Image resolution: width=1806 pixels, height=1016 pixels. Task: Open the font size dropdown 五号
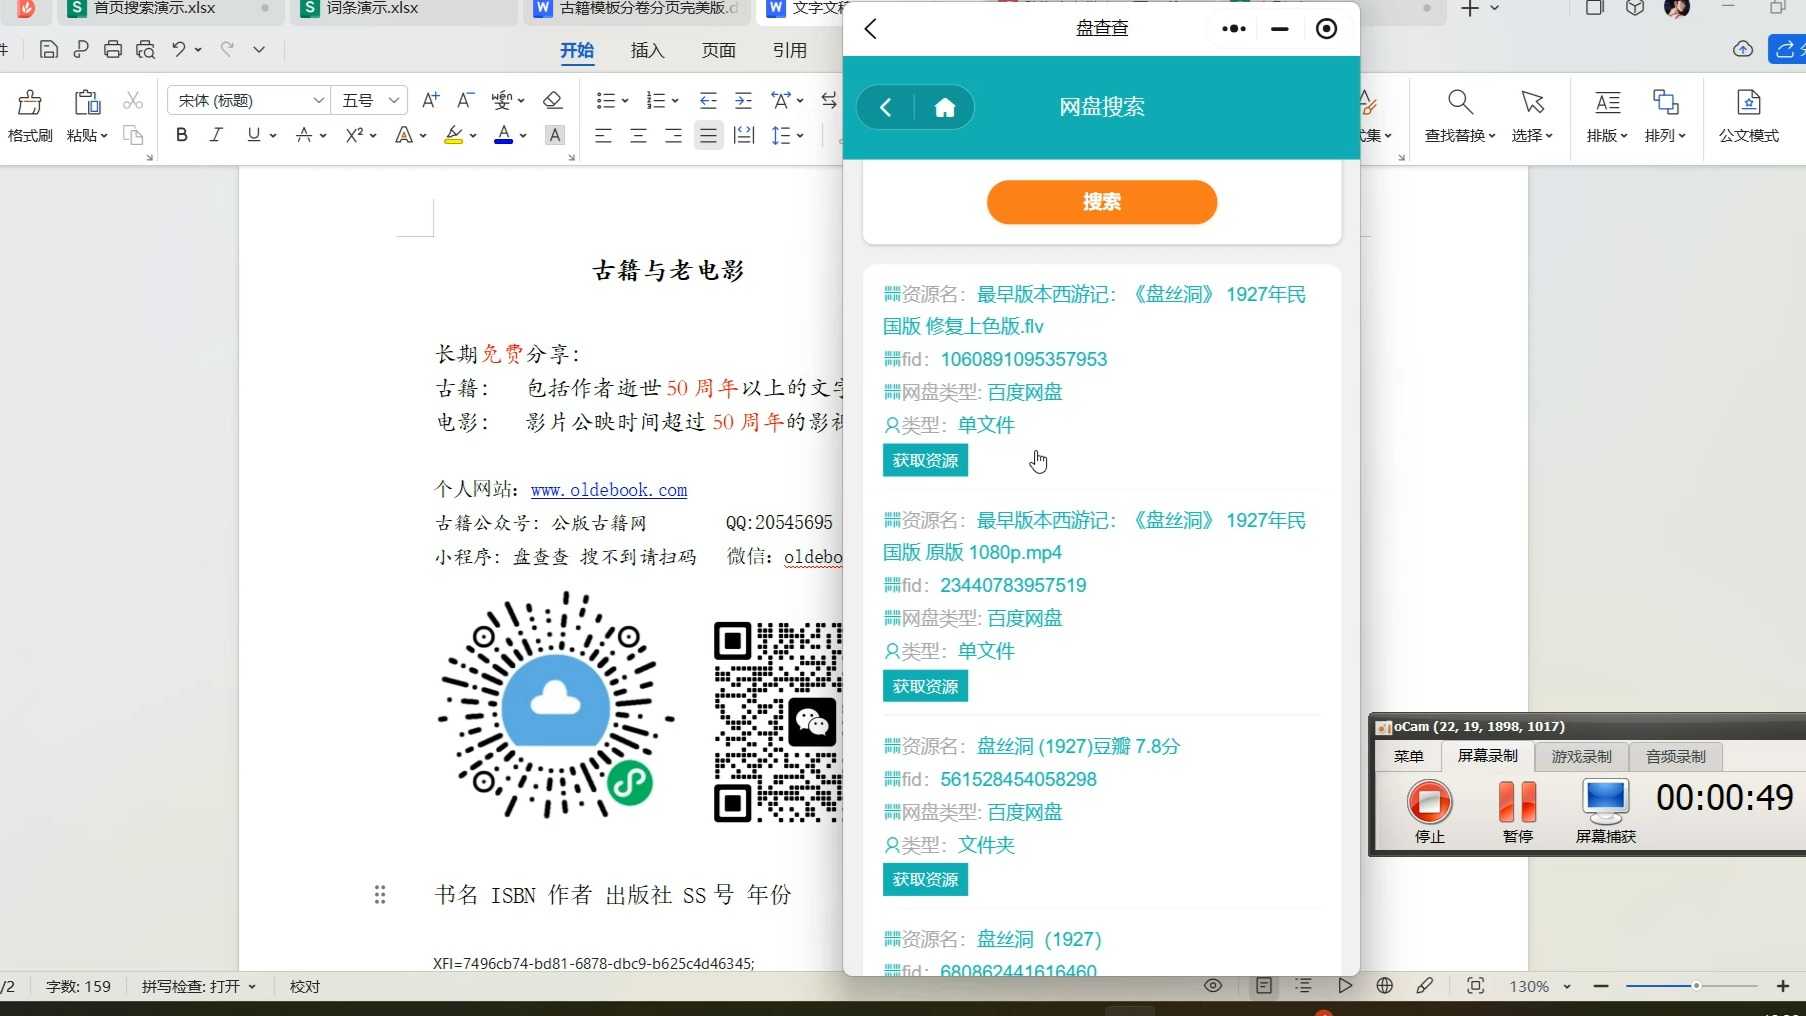(370, 100)
